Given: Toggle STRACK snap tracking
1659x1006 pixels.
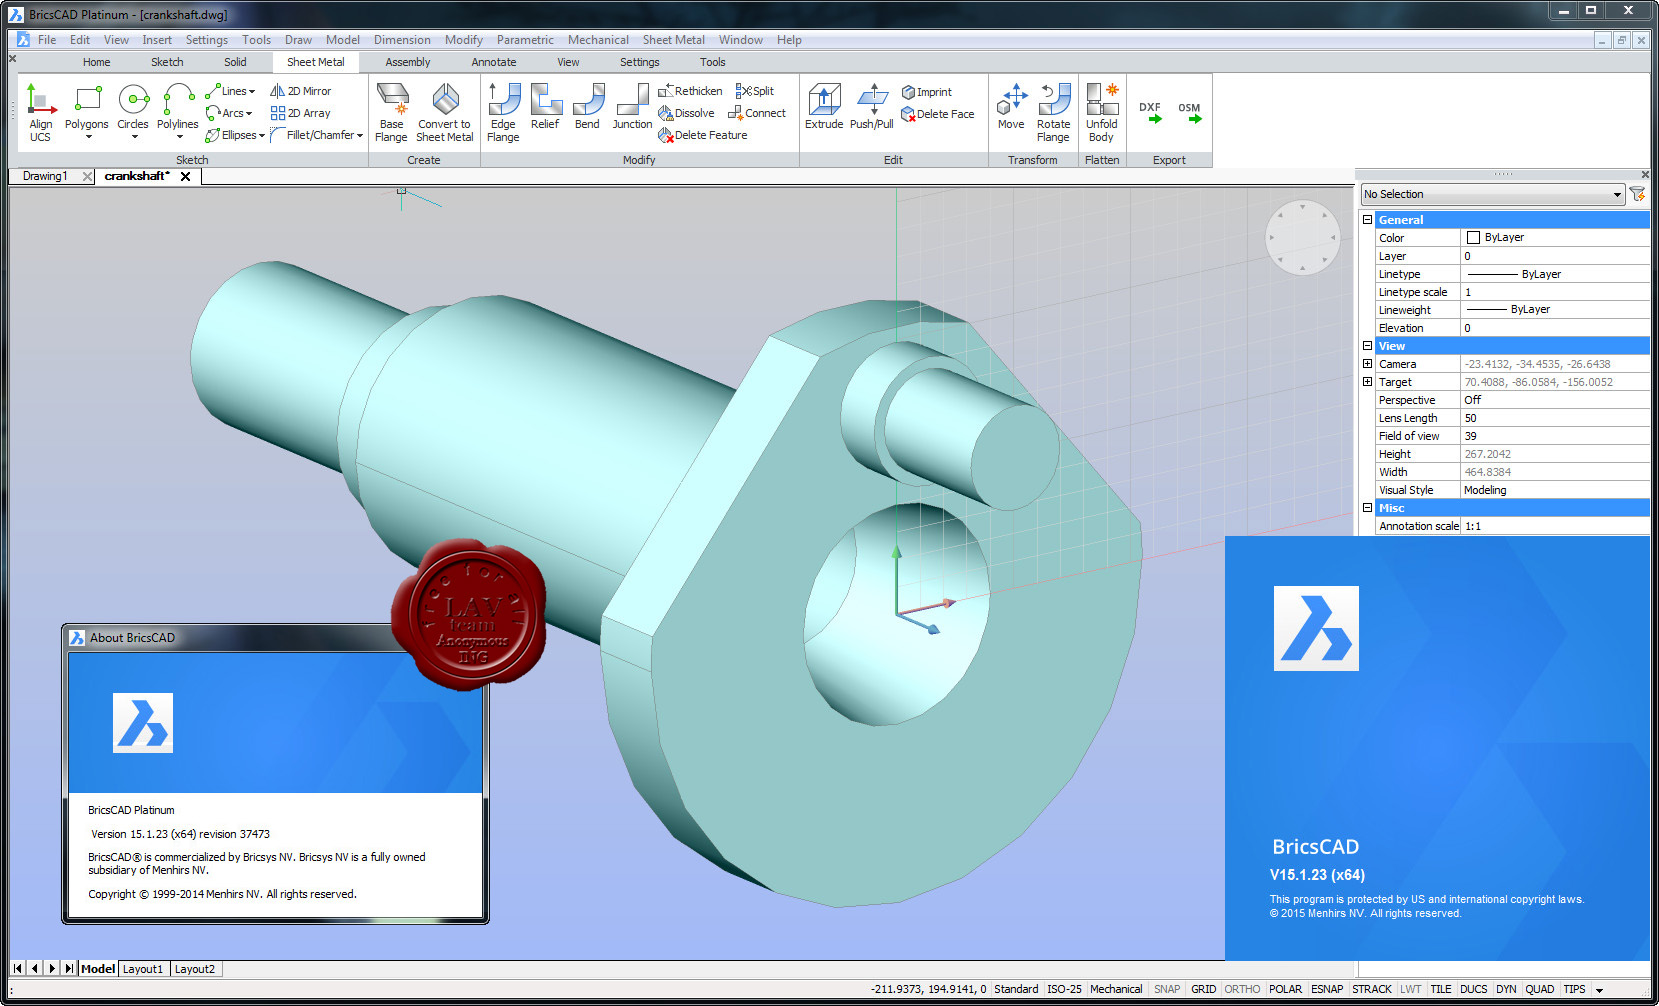Looking at the screenshot, I should tap(1372, 989).
